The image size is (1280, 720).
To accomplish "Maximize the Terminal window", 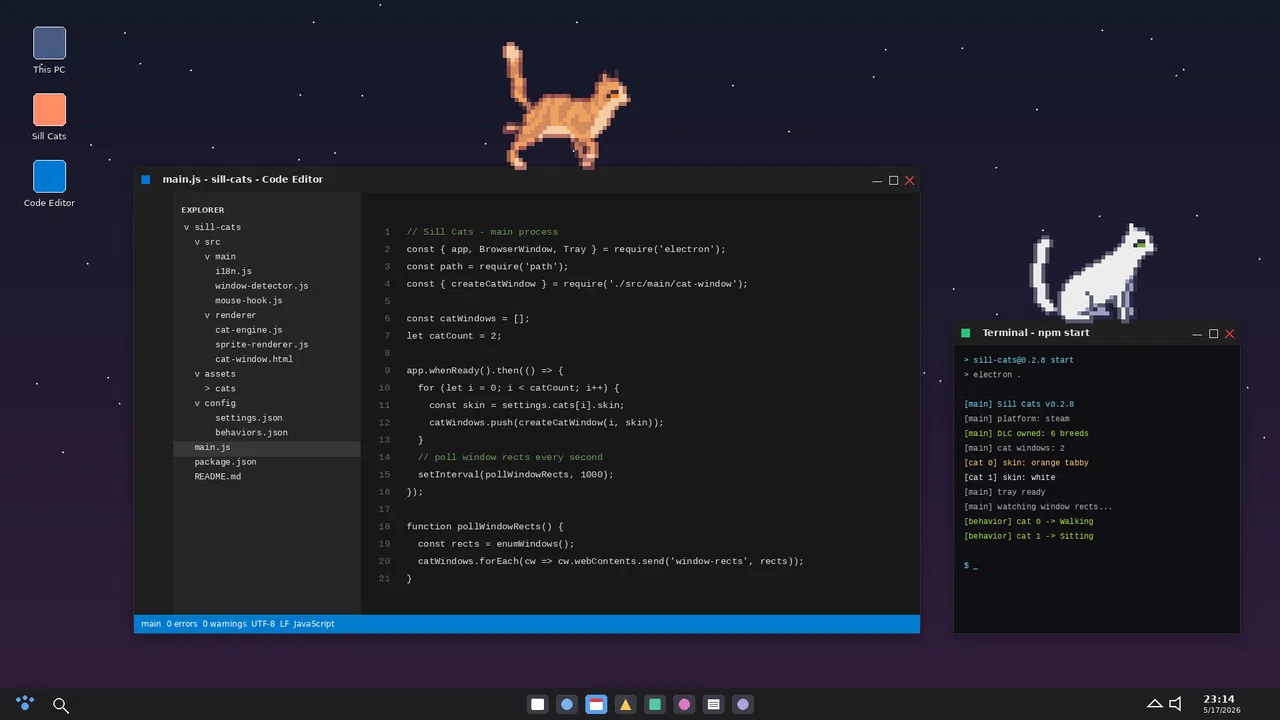I will tap(1213, 334).
